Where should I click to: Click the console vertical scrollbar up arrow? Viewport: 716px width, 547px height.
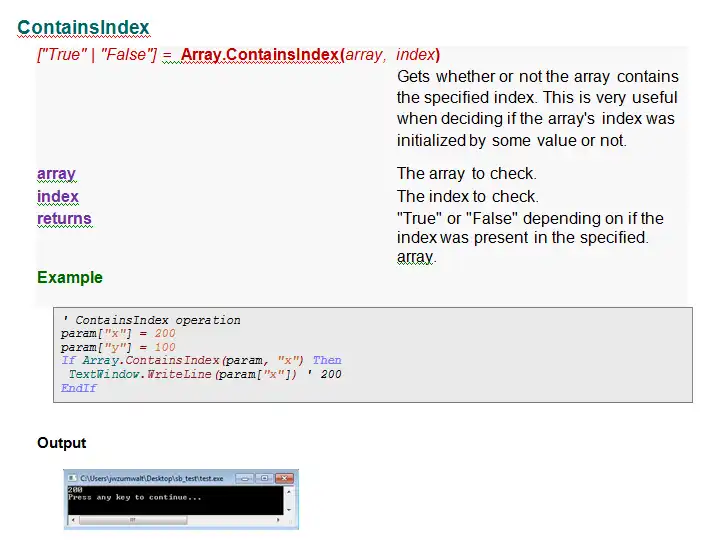click(x=289, y=492)
